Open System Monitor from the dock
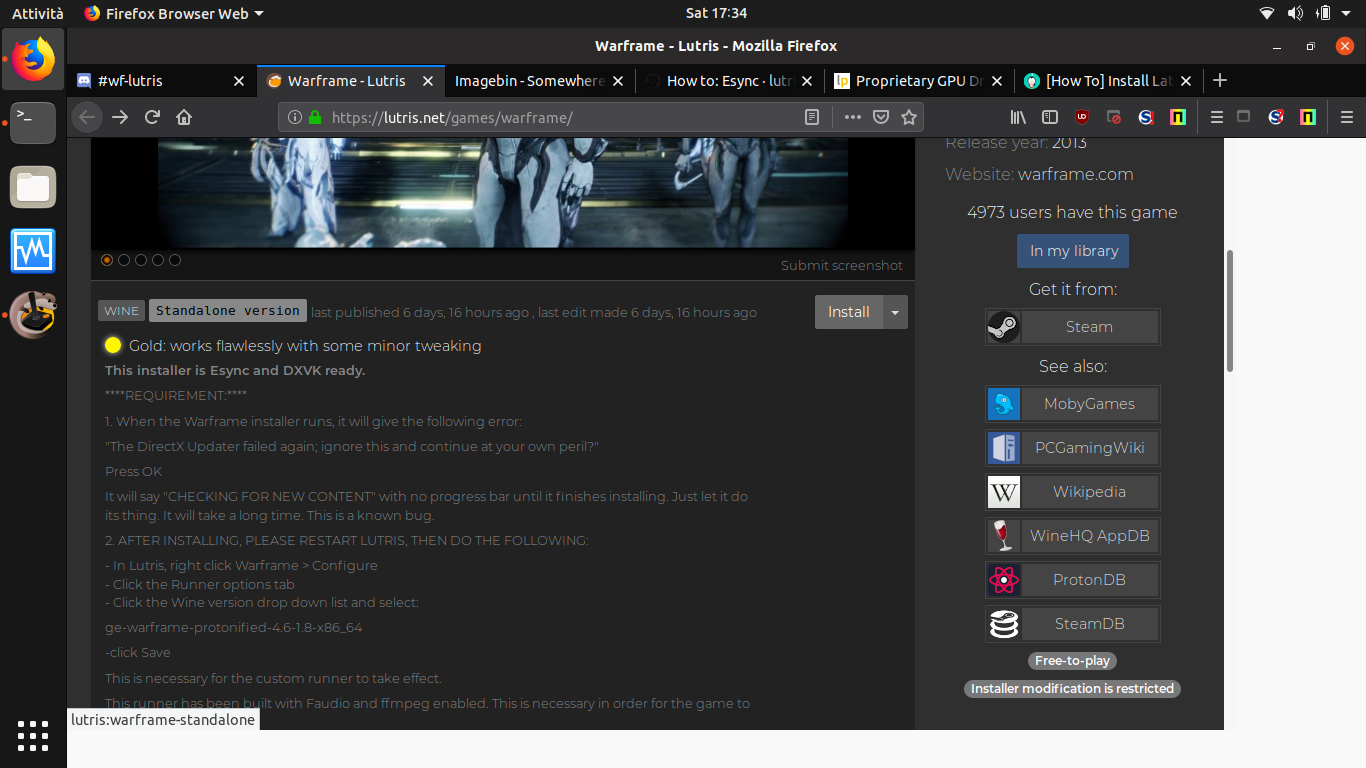The height and width of the screenshot is (768, 1366). coord(33,251)
